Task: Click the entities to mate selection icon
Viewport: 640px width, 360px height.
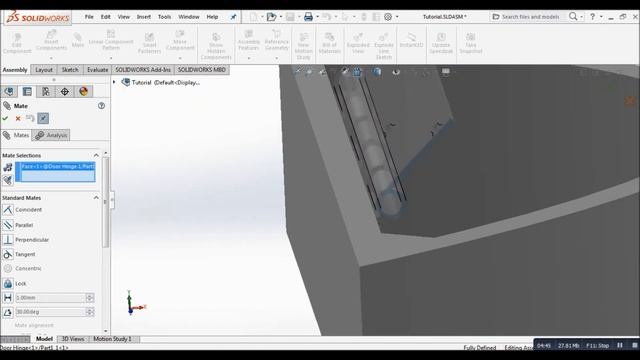Action: click(8, 167)
